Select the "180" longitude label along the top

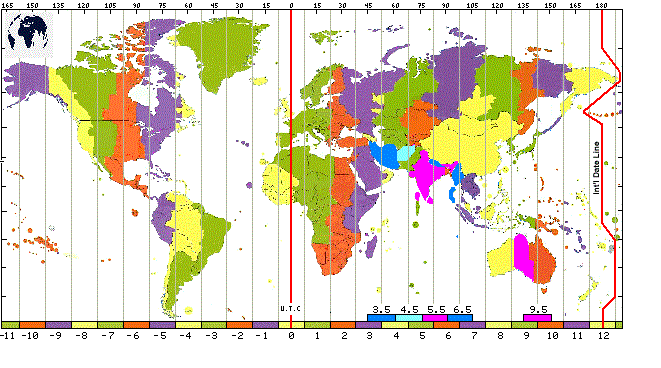(602, 6)
